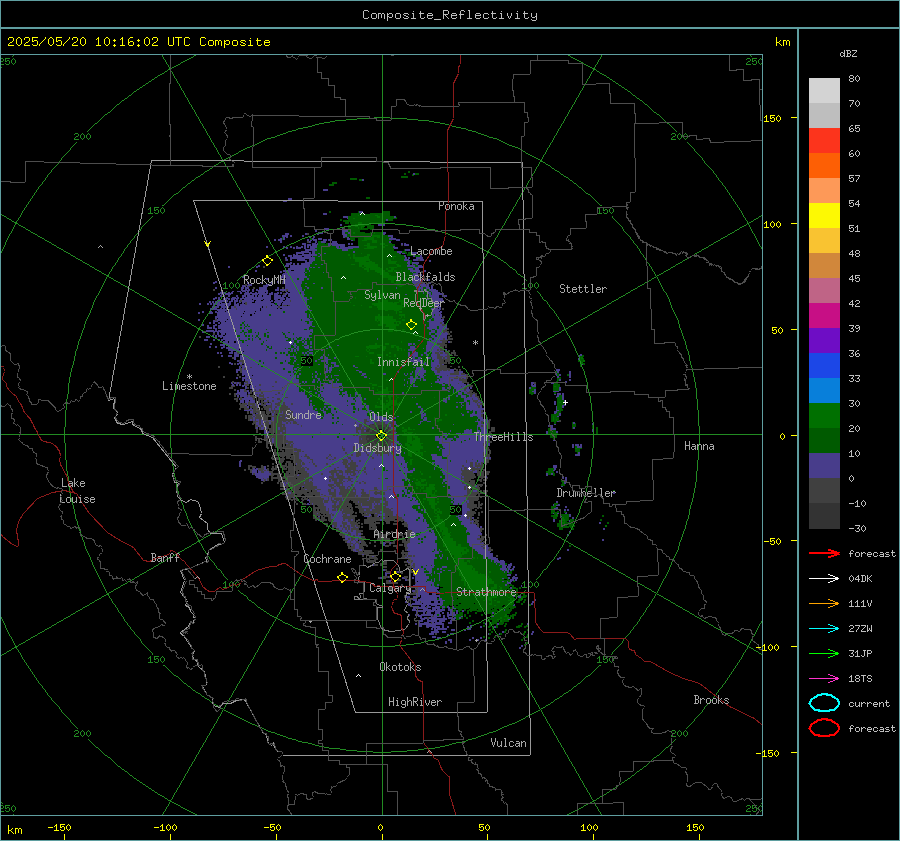The image size is (900, 841).
Task: Click the Okotoks town label
Action: [x=400, y=666]
